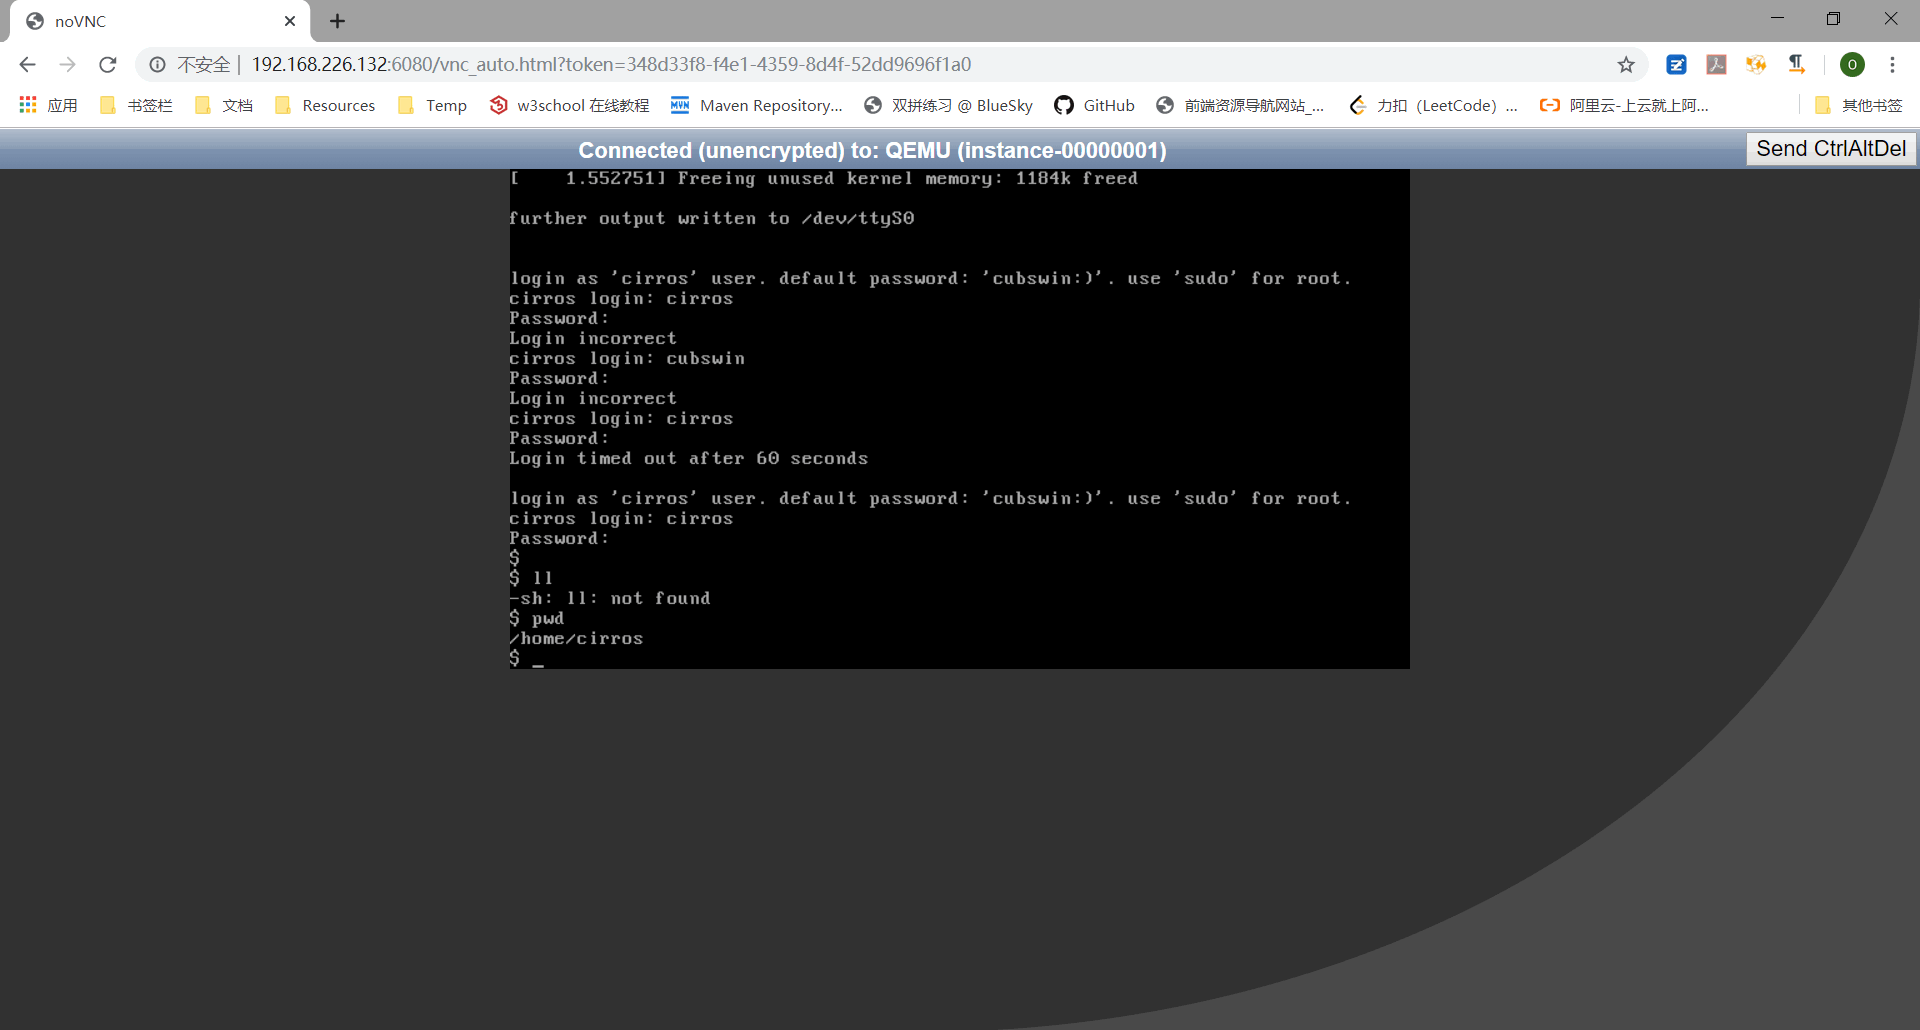1920x1030 pixels.
Task: Open the GitHub bookmark
Action: coord(1095,105)
